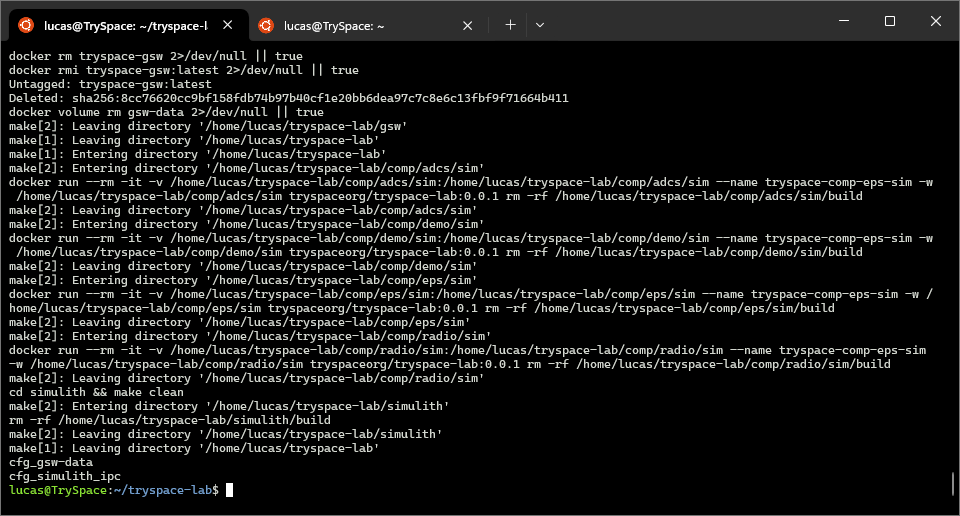Click the 'cd simulith && make clean' line
This screenshot has height=516, width=960.
coord(96,392)
